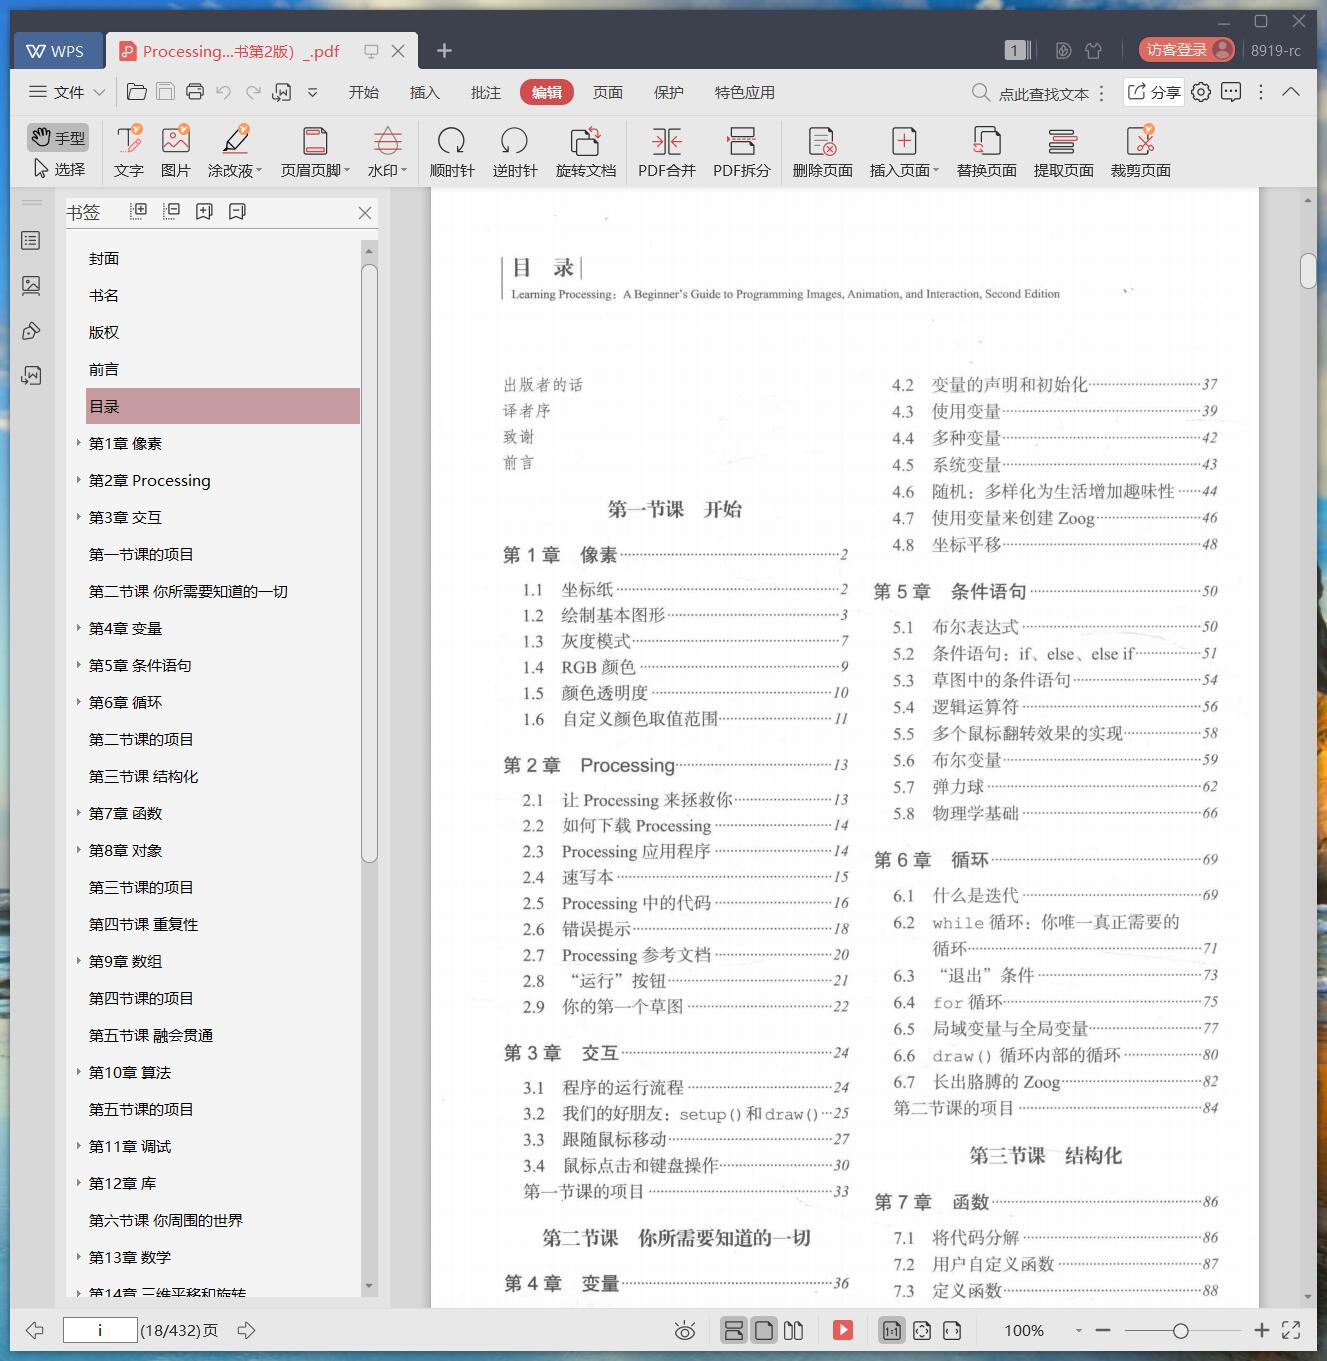Open the PDF拆分 split tool

click(x=742, y=151)
